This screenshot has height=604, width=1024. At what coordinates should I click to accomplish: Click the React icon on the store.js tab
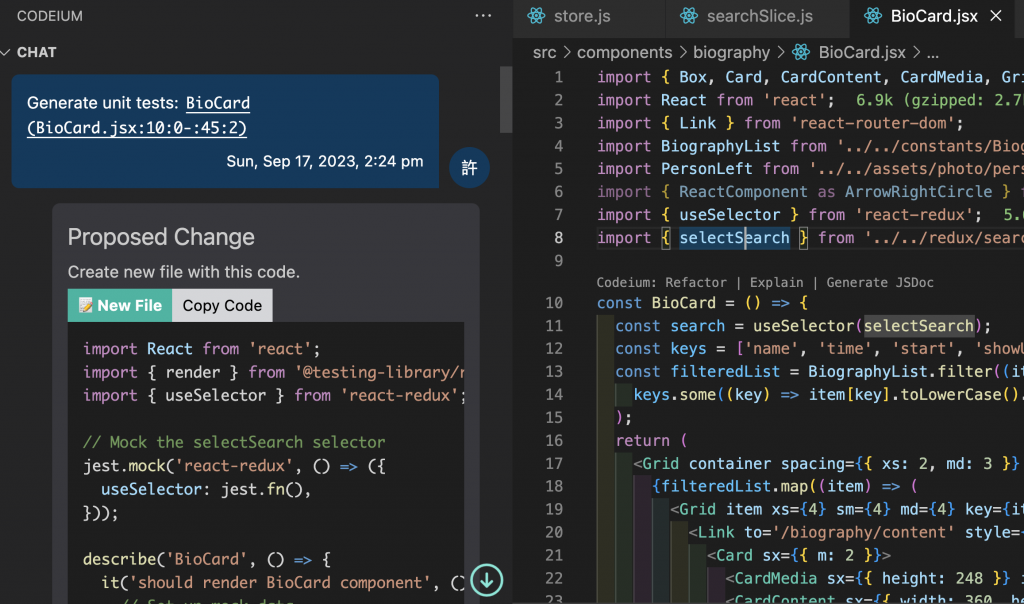click(536, 16)
